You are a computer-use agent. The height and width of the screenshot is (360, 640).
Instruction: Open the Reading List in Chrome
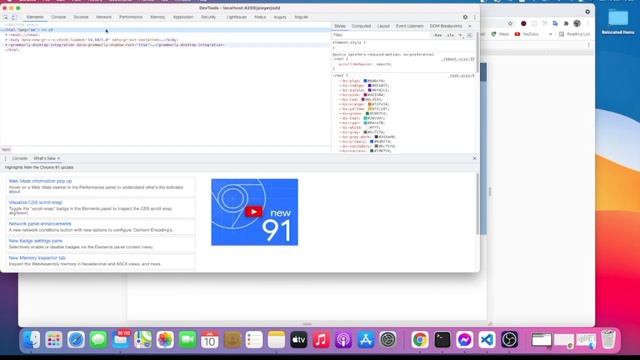tap(574, 34)
